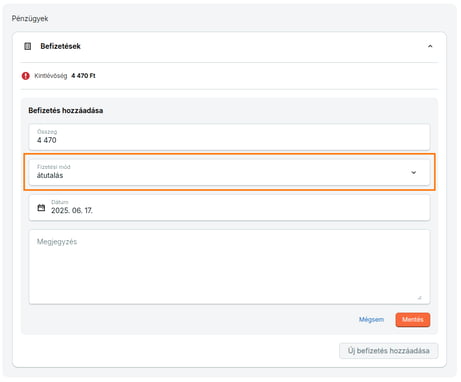Save the payment with Mentés button
Image resolution: width=461 pixels, height=382 pixels.
[413, 320]
